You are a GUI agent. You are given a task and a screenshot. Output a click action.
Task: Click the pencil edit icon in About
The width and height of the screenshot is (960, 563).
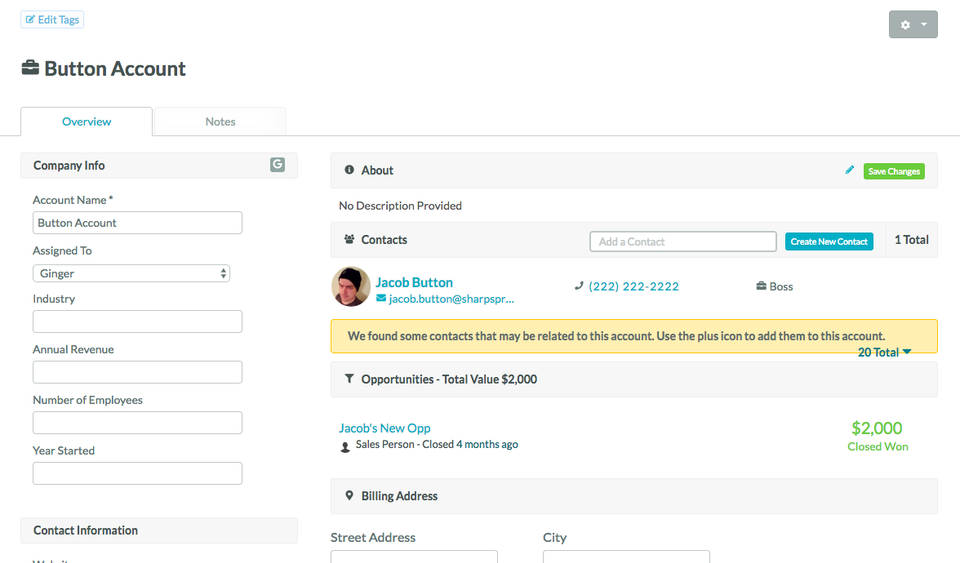(850, 170)
